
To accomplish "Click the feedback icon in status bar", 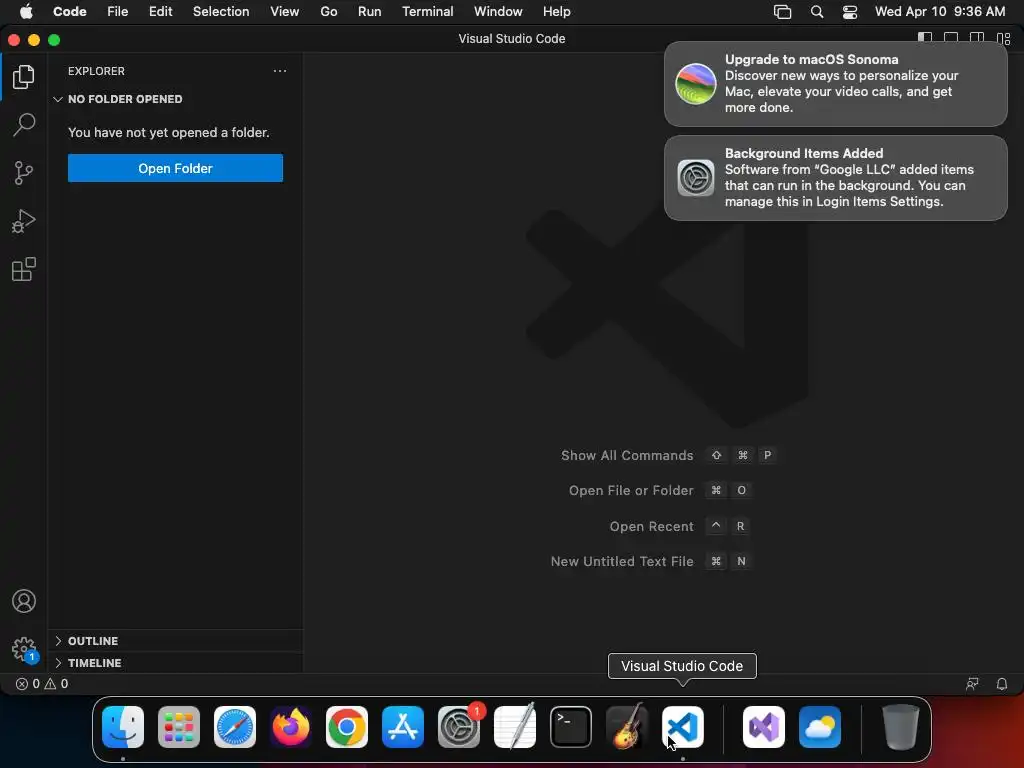I will point(972,684).
